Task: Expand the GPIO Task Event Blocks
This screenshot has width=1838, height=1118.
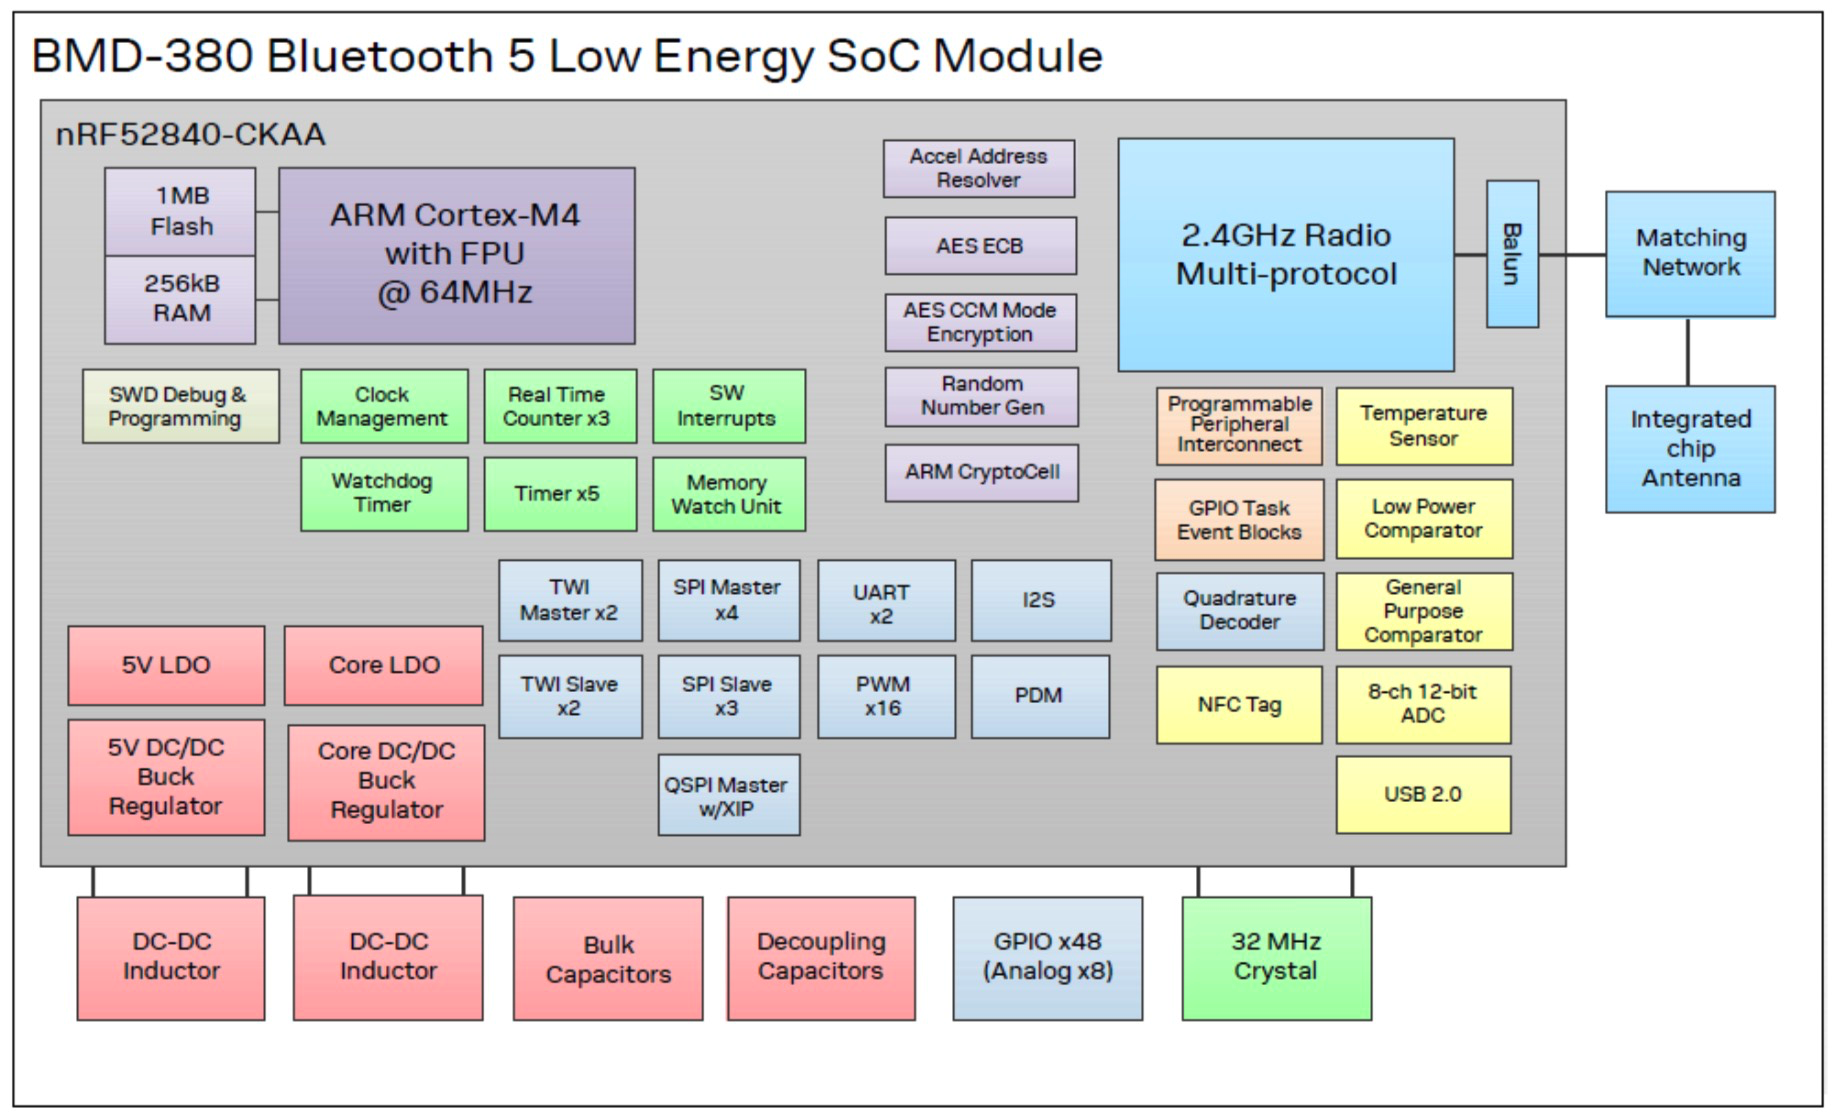Action: click(1240, 519)
